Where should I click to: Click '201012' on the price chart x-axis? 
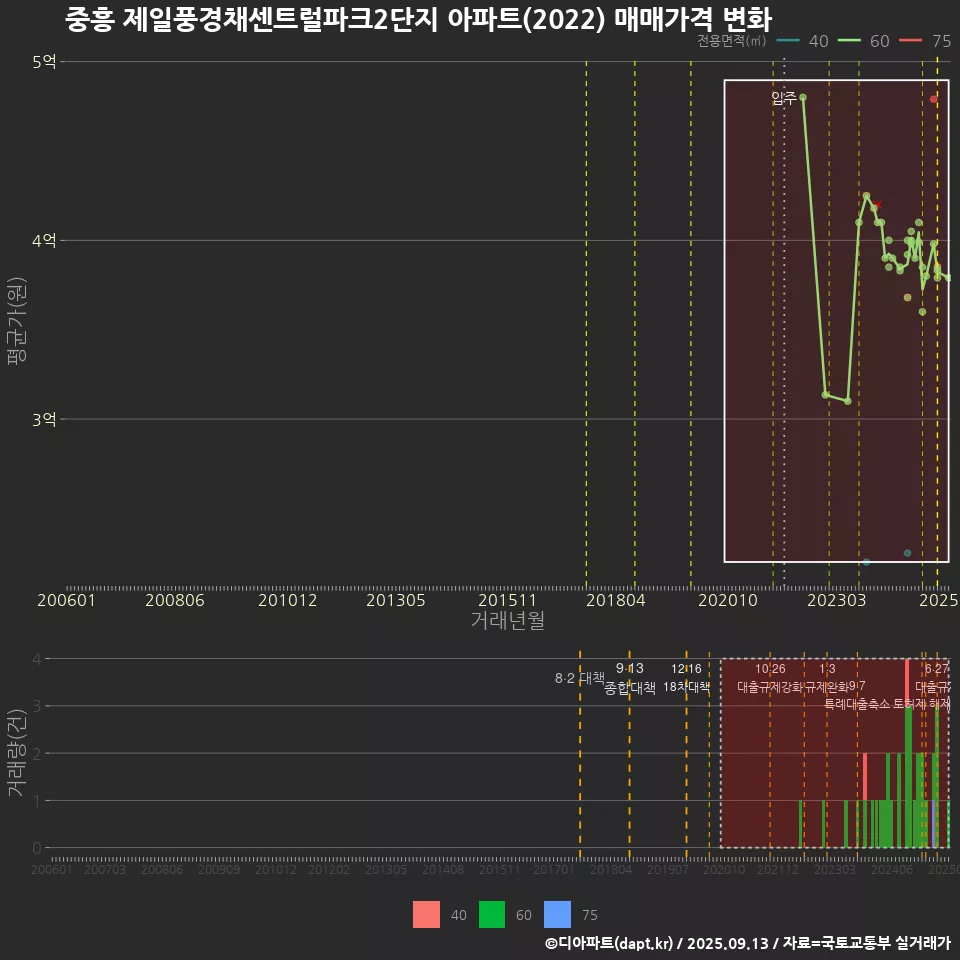coord(288,600)
